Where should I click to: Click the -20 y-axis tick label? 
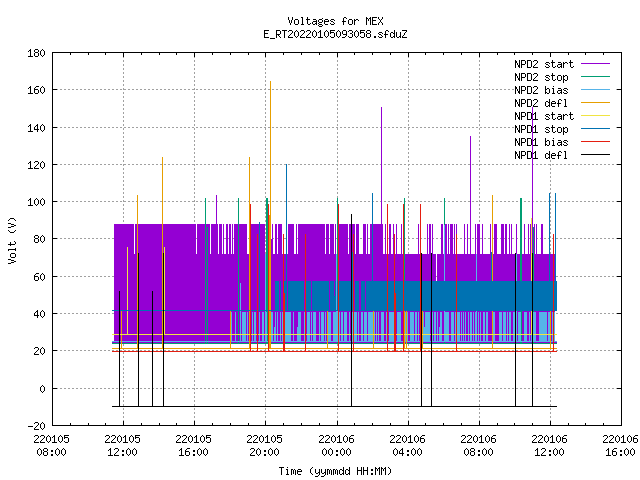[36, 426]
